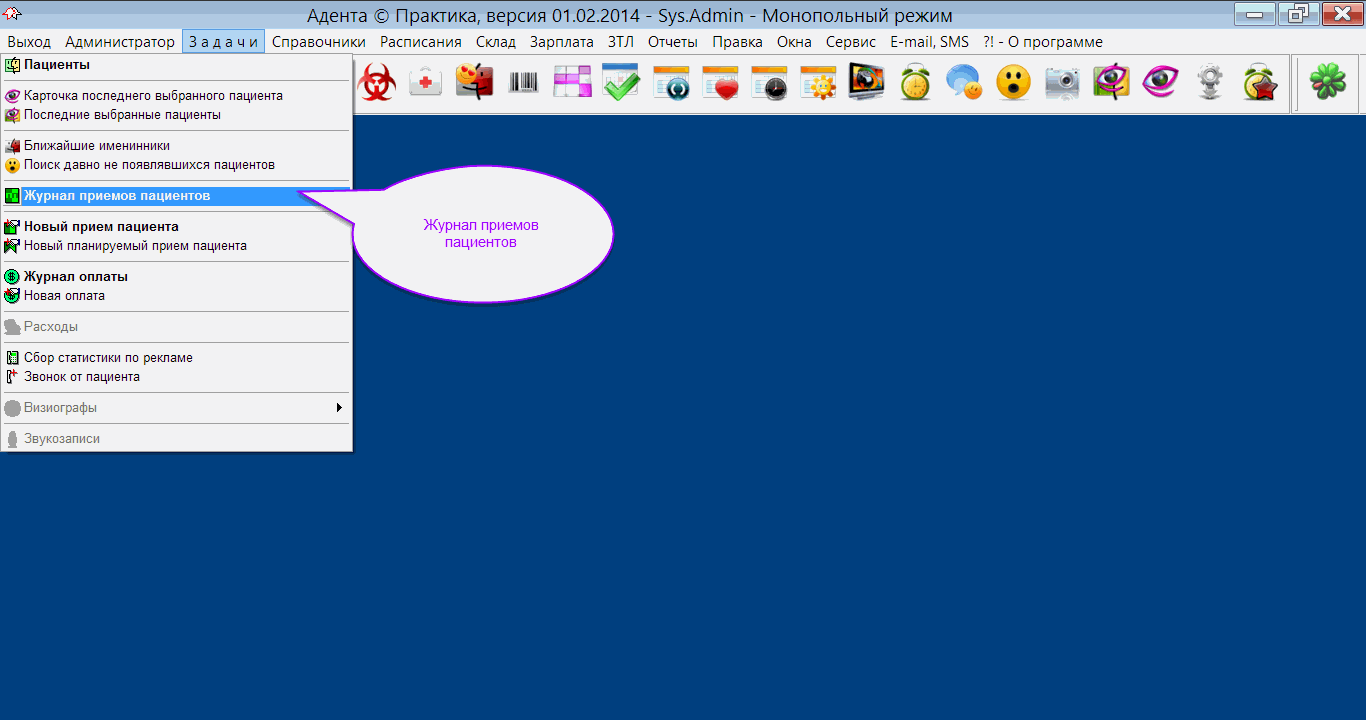Open the E-mail, SMS menu
1366x720 pixels.
pos(929,42)
